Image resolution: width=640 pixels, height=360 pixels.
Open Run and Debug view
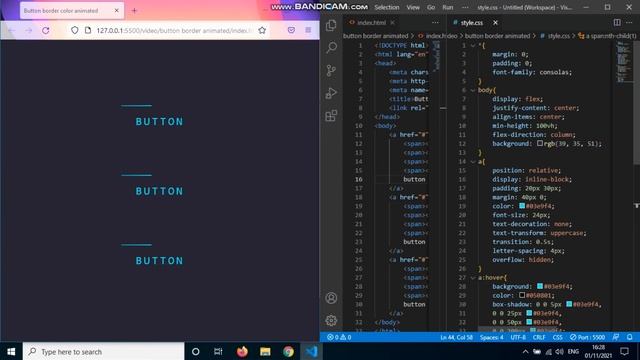331,93
